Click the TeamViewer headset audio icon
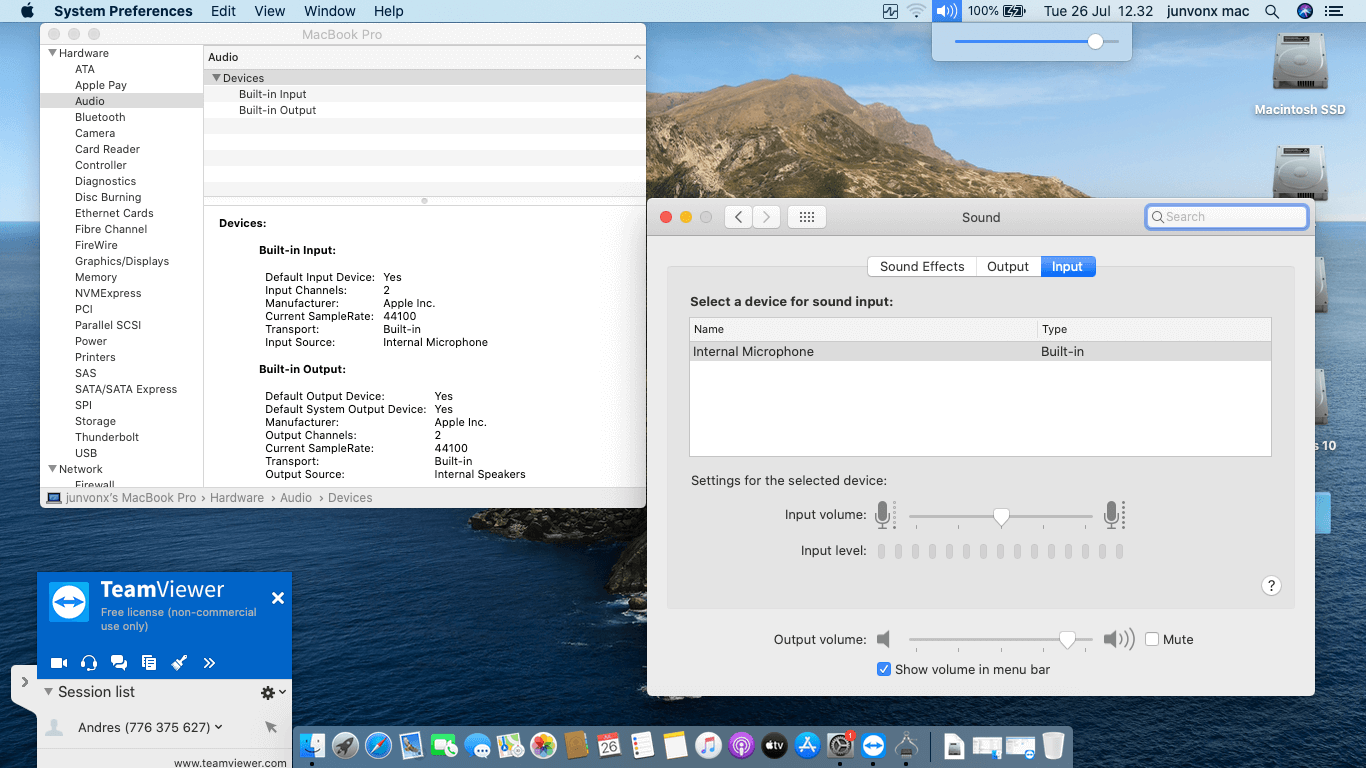This screenshot has width=1366, height=768. pos(89,662)
